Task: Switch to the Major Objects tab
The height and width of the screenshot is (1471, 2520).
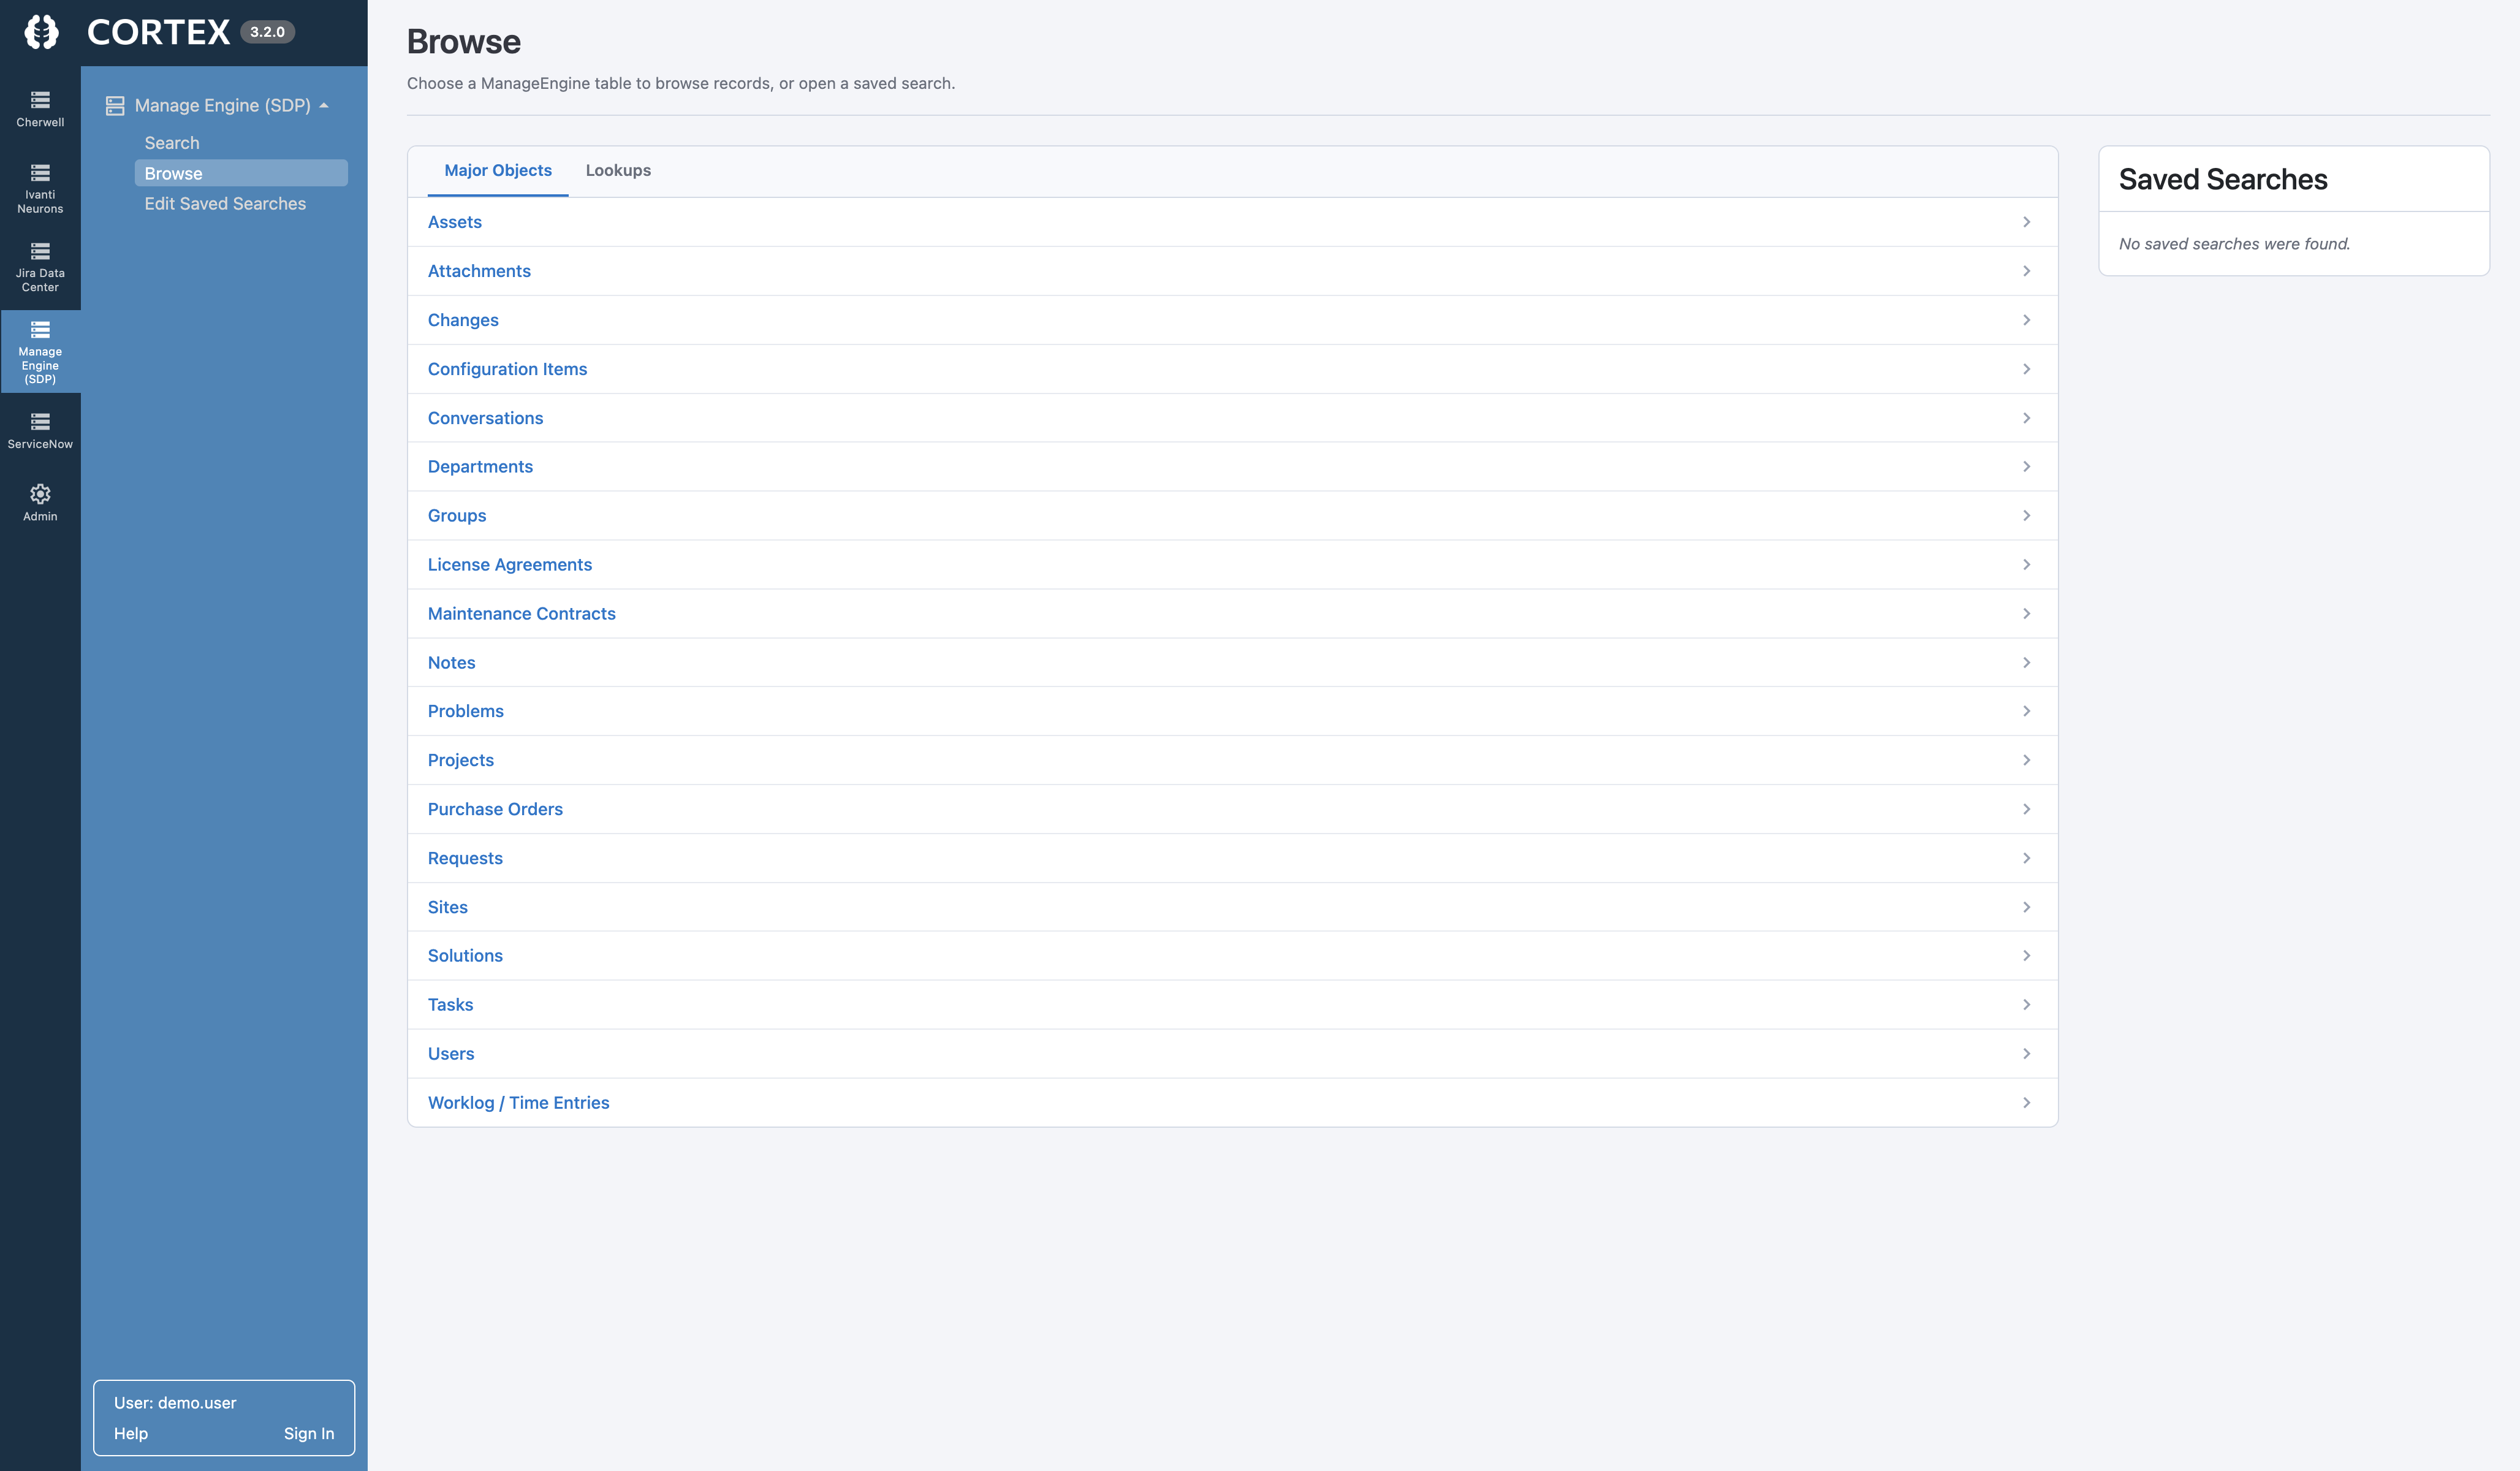Action: pyautogui.click(x=498, y=171)
